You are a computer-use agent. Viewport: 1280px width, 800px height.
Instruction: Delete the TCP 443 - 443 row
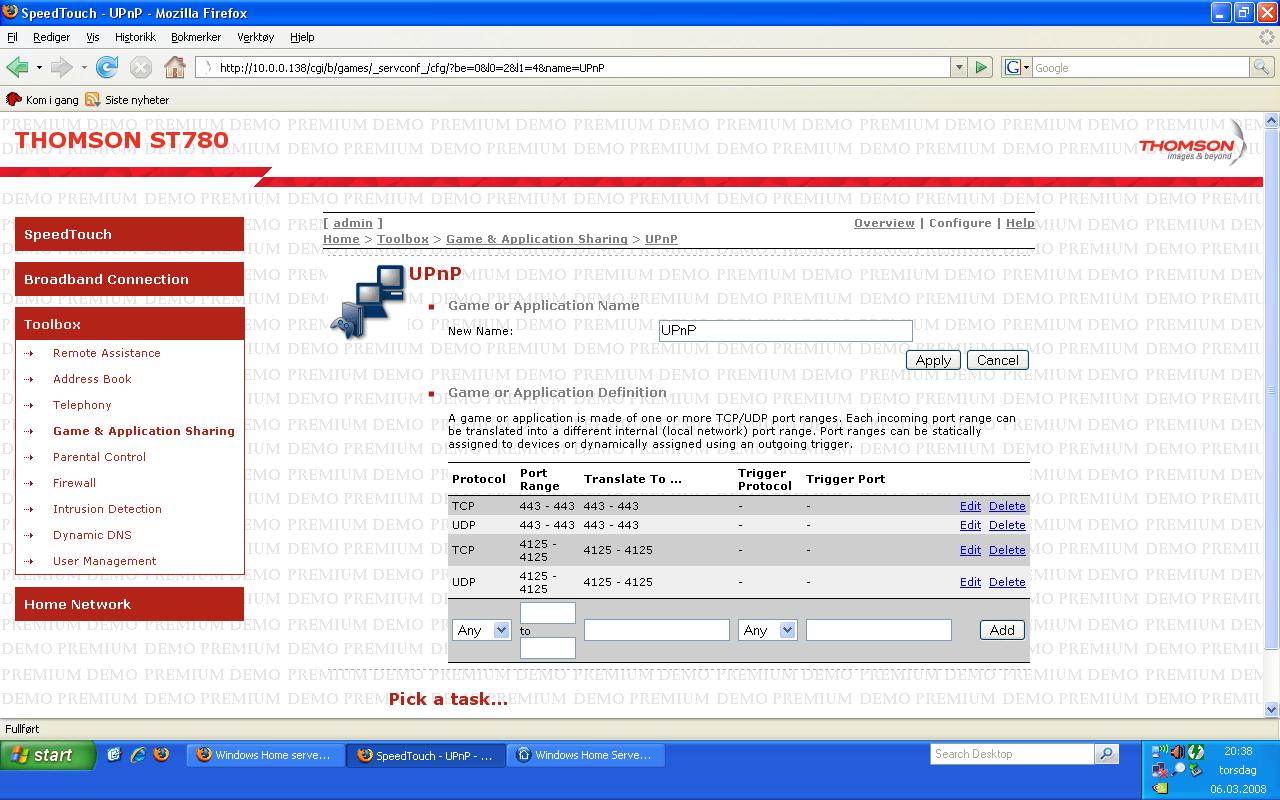pyautogui.click(x=1007, y=506)
